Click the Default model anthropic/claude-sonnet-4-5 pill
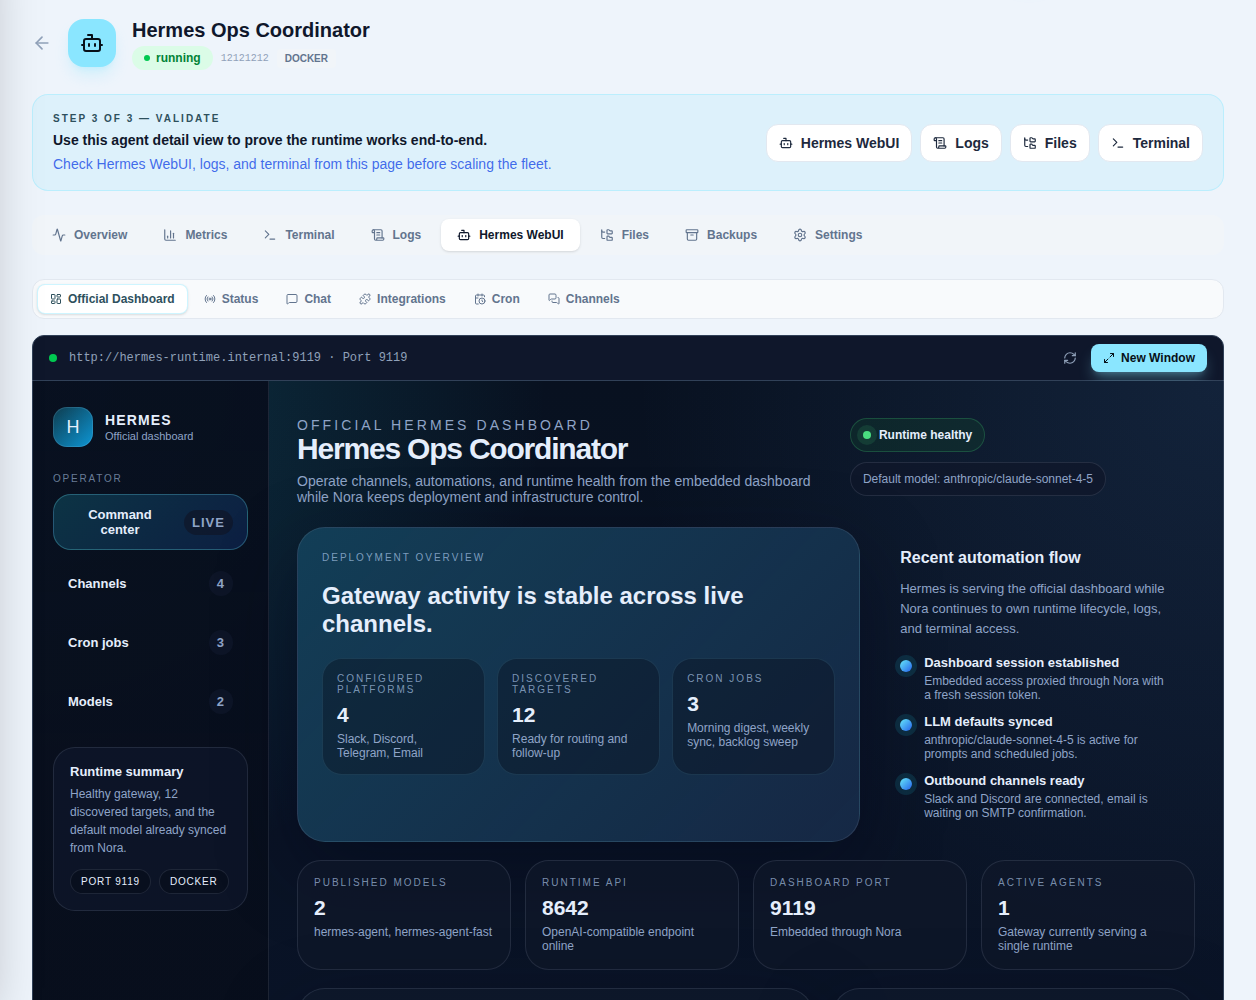Screen dimensions: 1256x1000 [978, 479]
